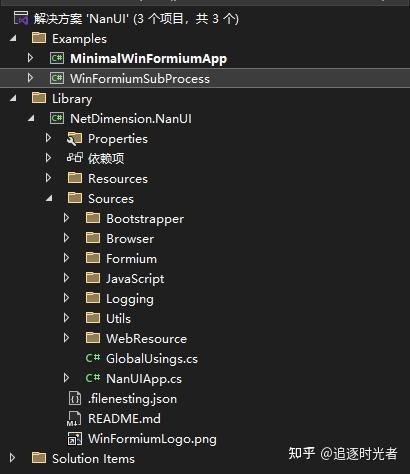Click the GlobalUsings.cs C# file icon

(93, 358)
